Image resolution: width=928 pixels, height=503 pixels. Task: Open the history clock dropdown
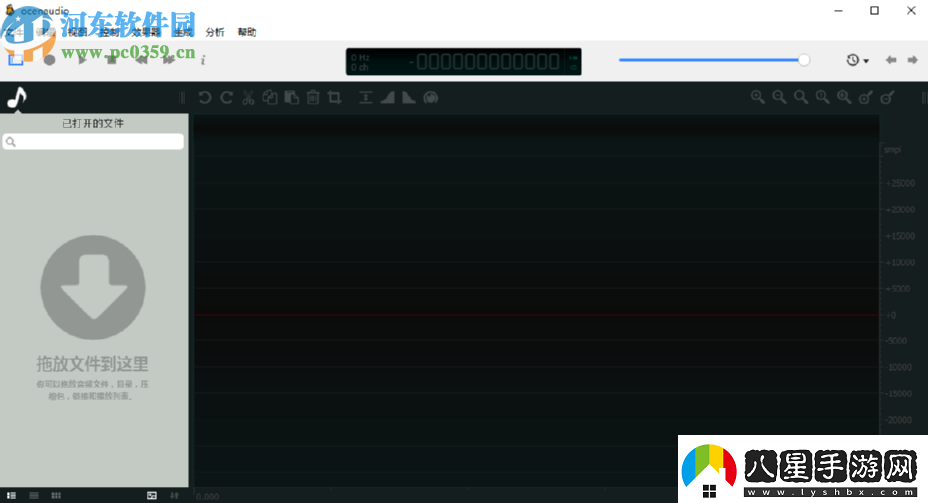click(x=857, y=60)
